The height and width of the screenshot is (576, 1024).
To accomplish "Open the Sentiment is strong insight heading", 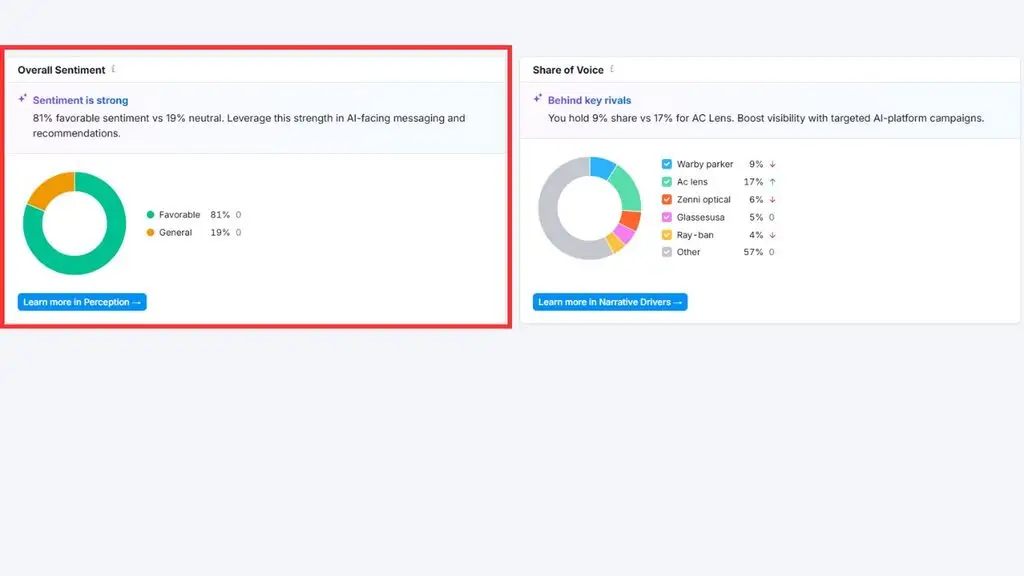I will (80, 100).
